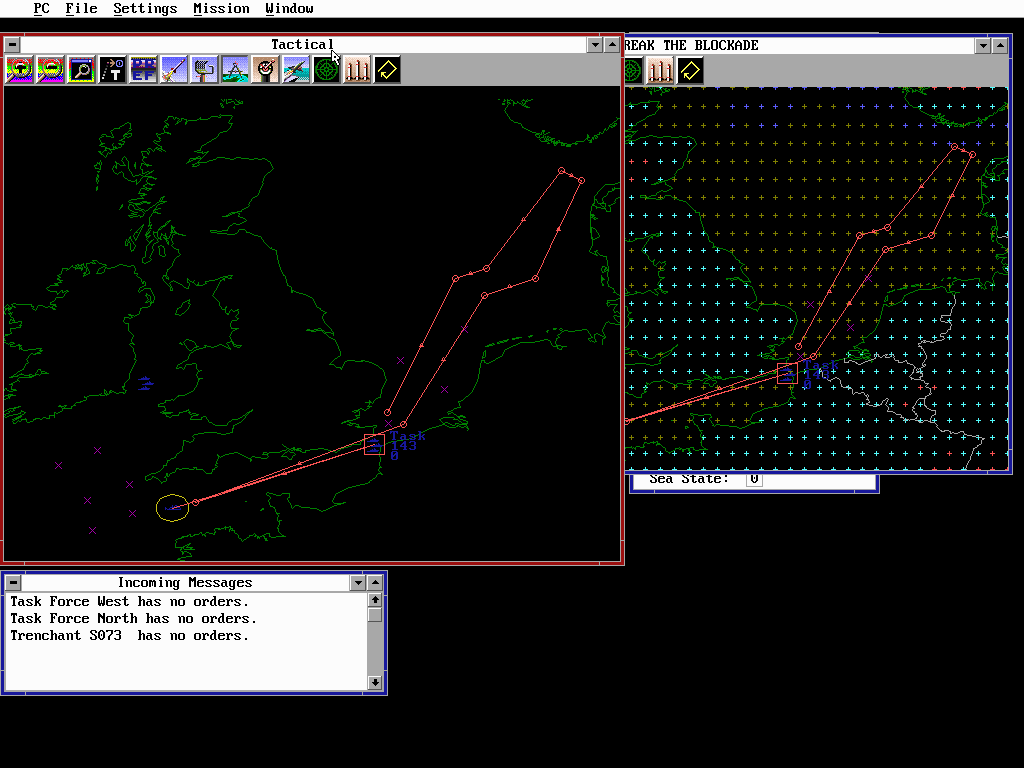Click the throttle smokestack icon
This screenshot has width=1024, height=768.
point(356,70)
